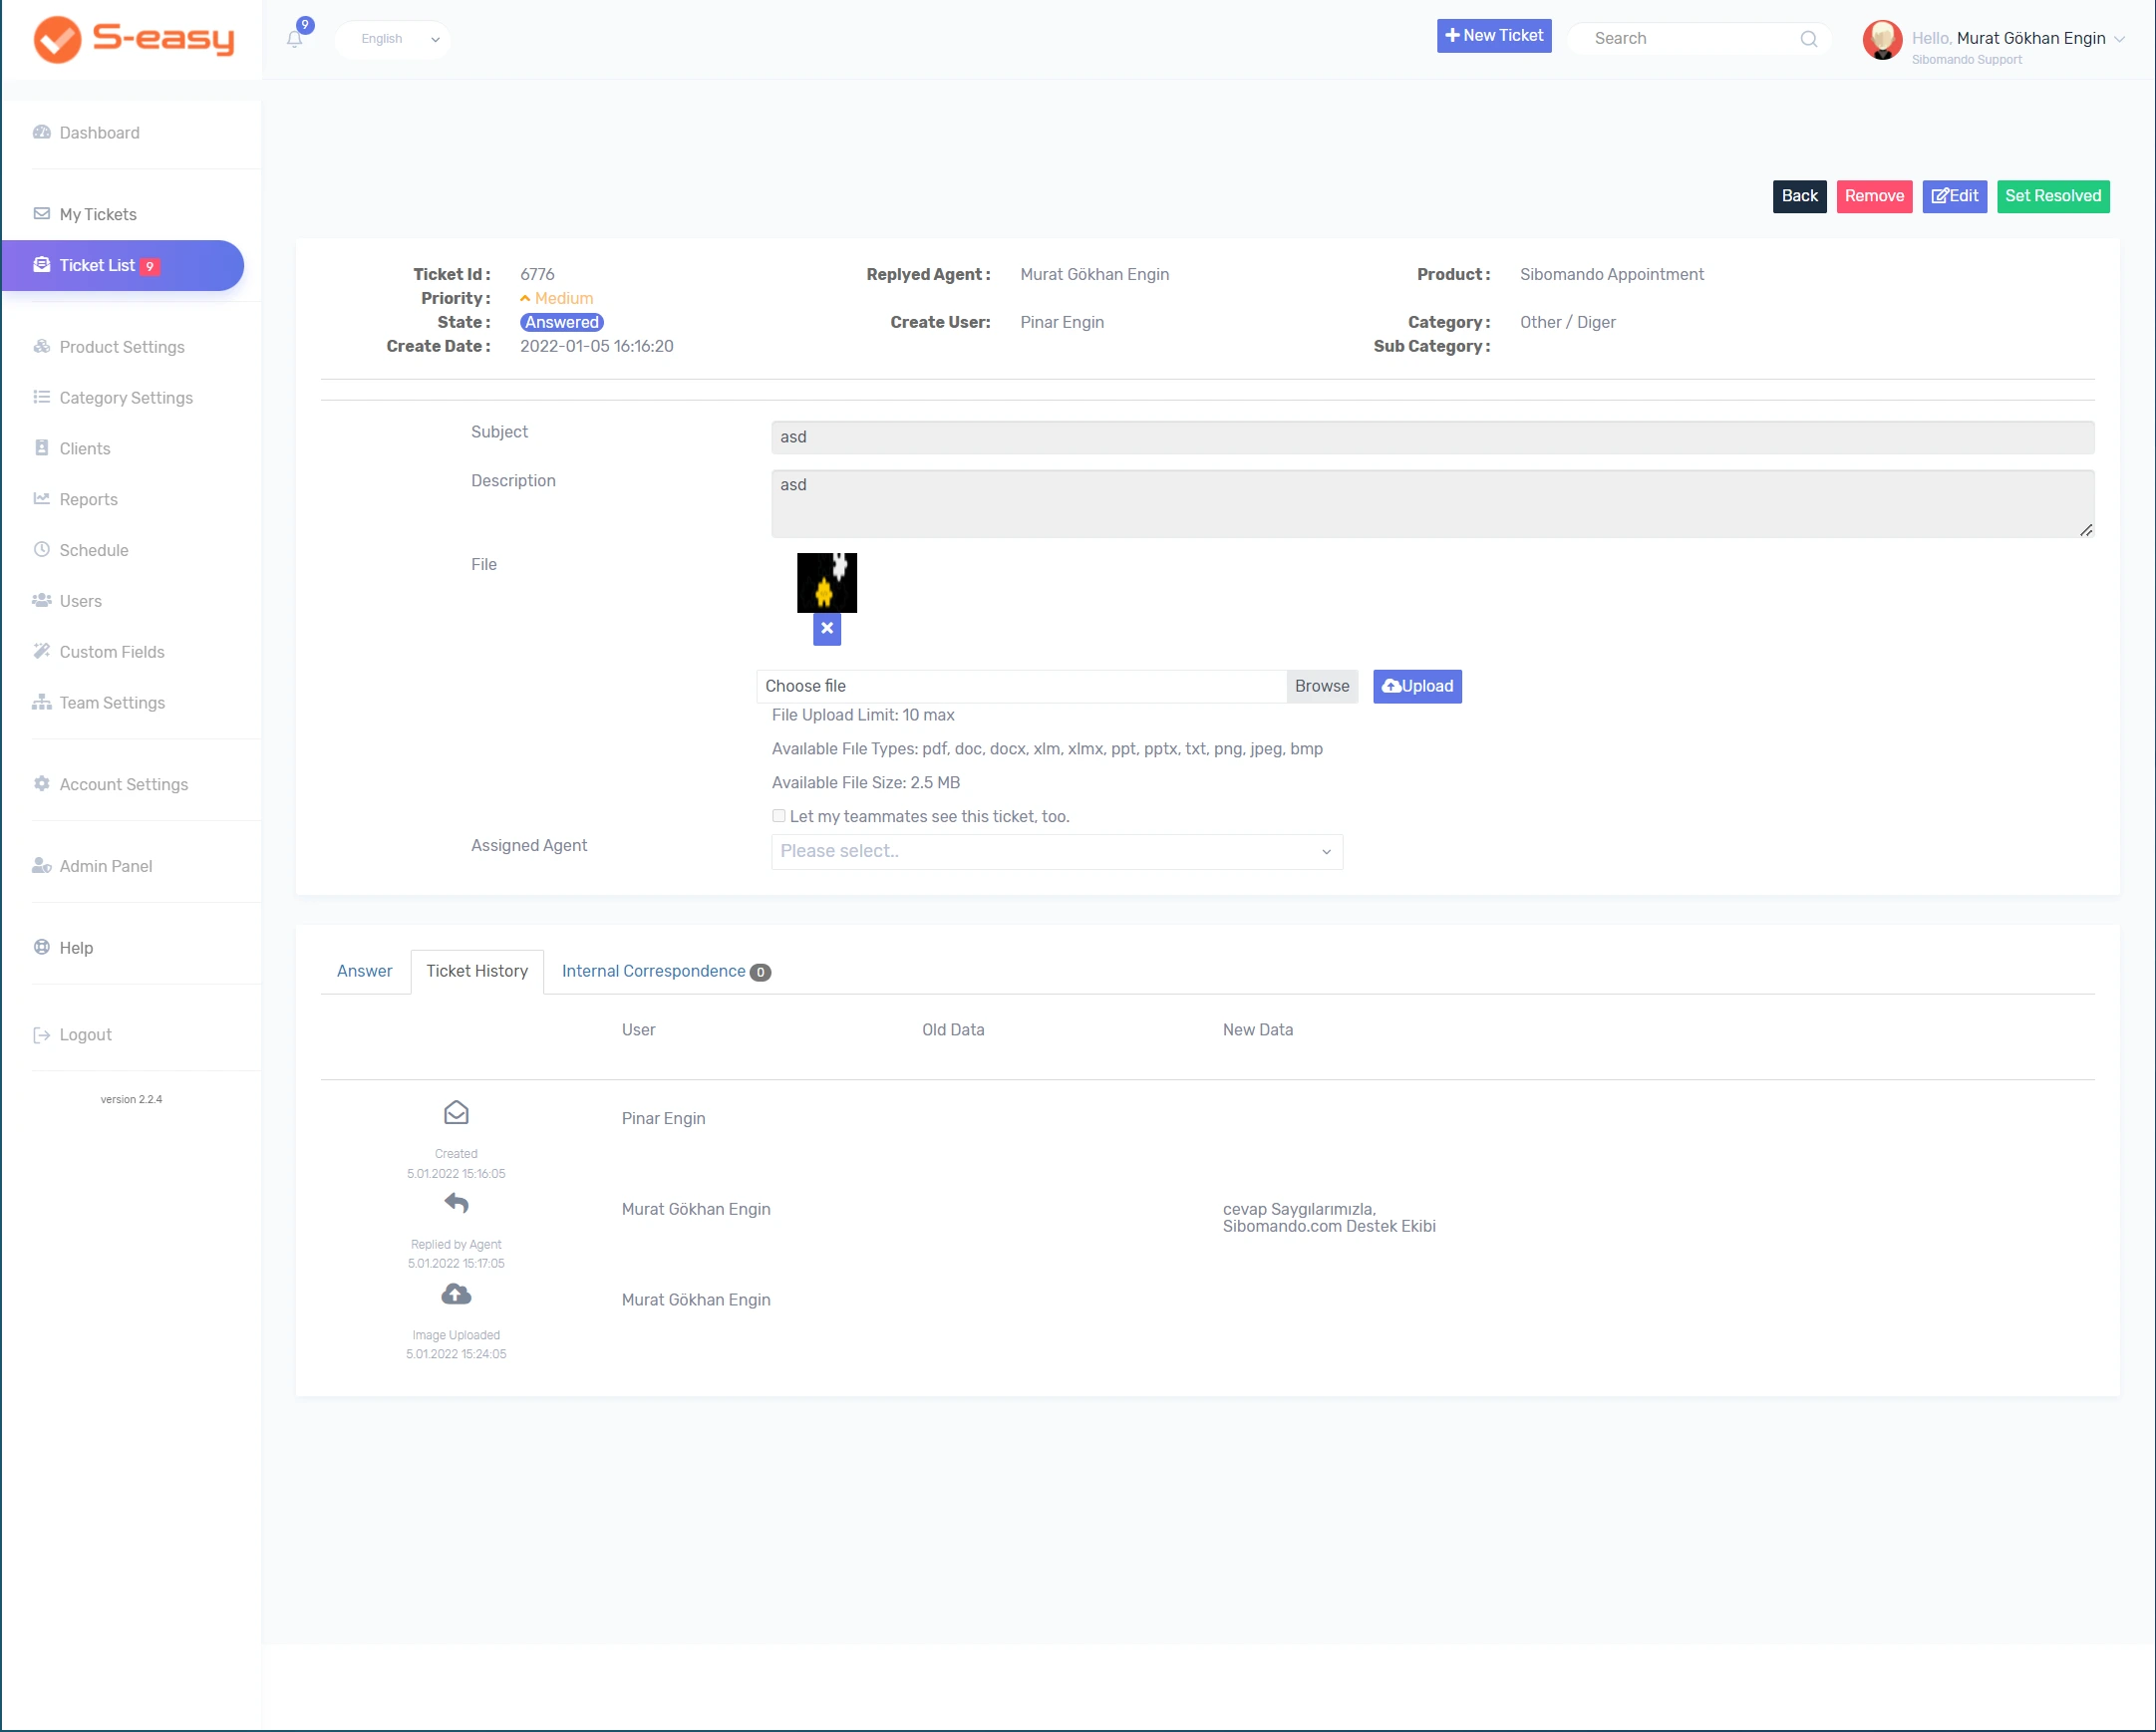
Task: Click the user avatar picture
Action: click(1882, 39)
